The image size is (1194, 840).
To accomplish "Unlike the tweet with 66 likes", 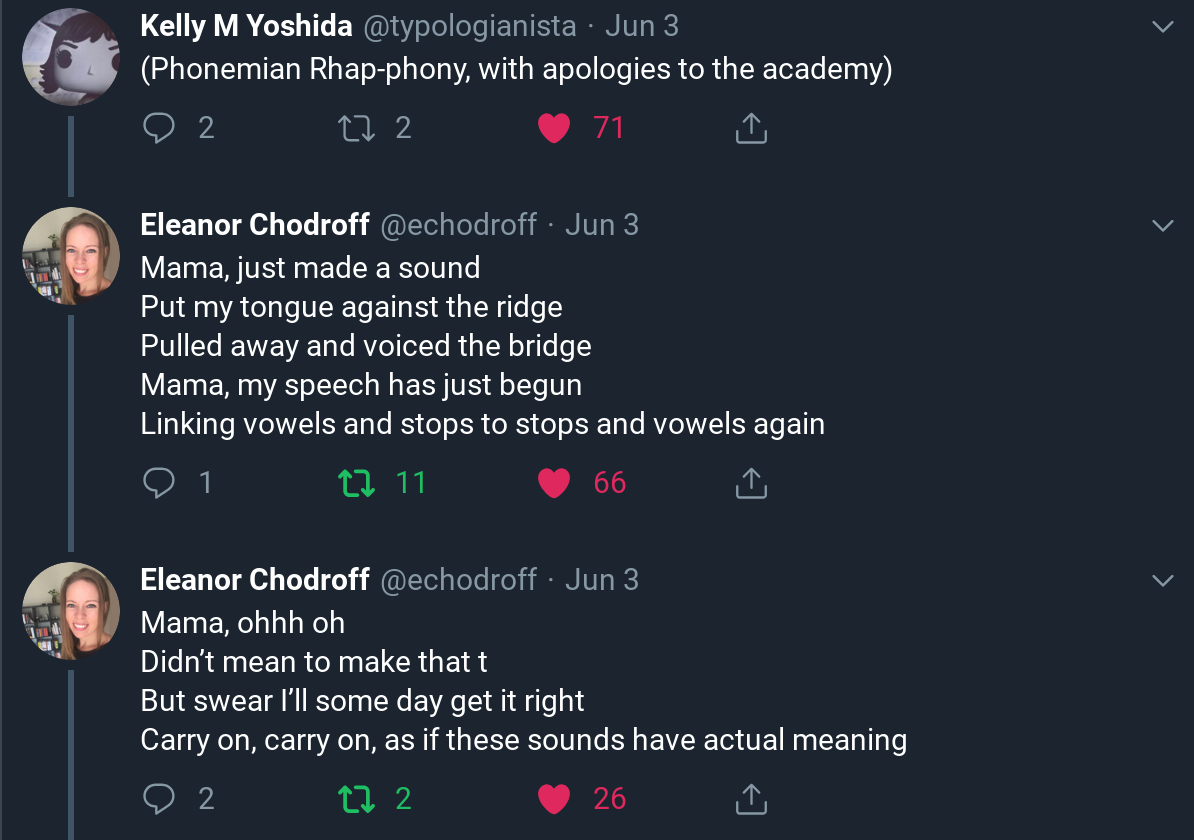I will pos(554,483).
